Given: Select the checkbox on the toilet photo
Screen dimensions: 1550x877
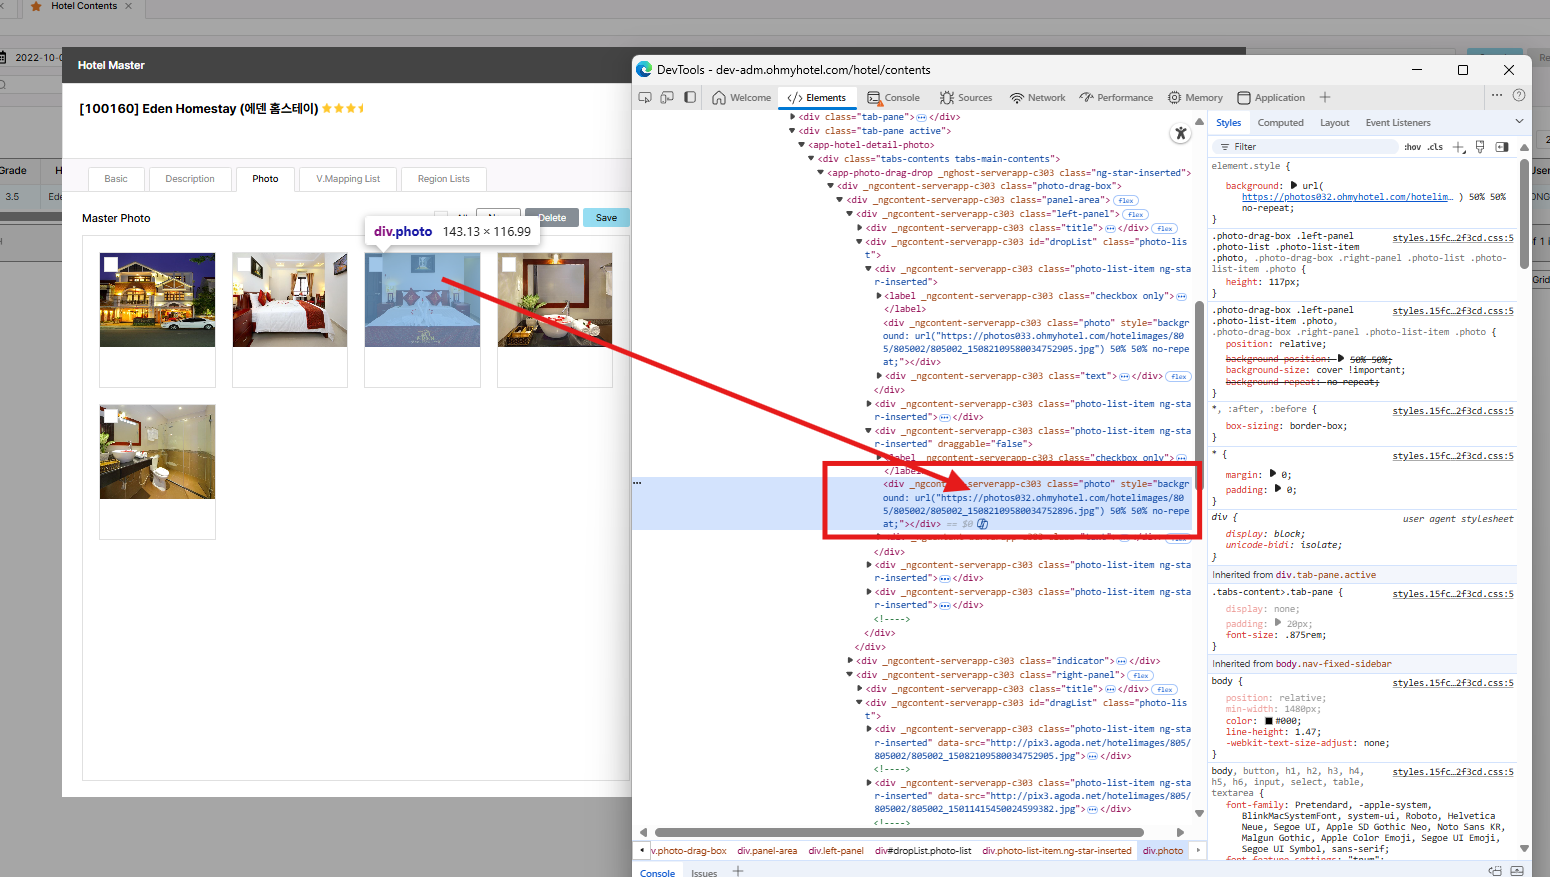Looking at the screenshot, I should tap(111, 416).
